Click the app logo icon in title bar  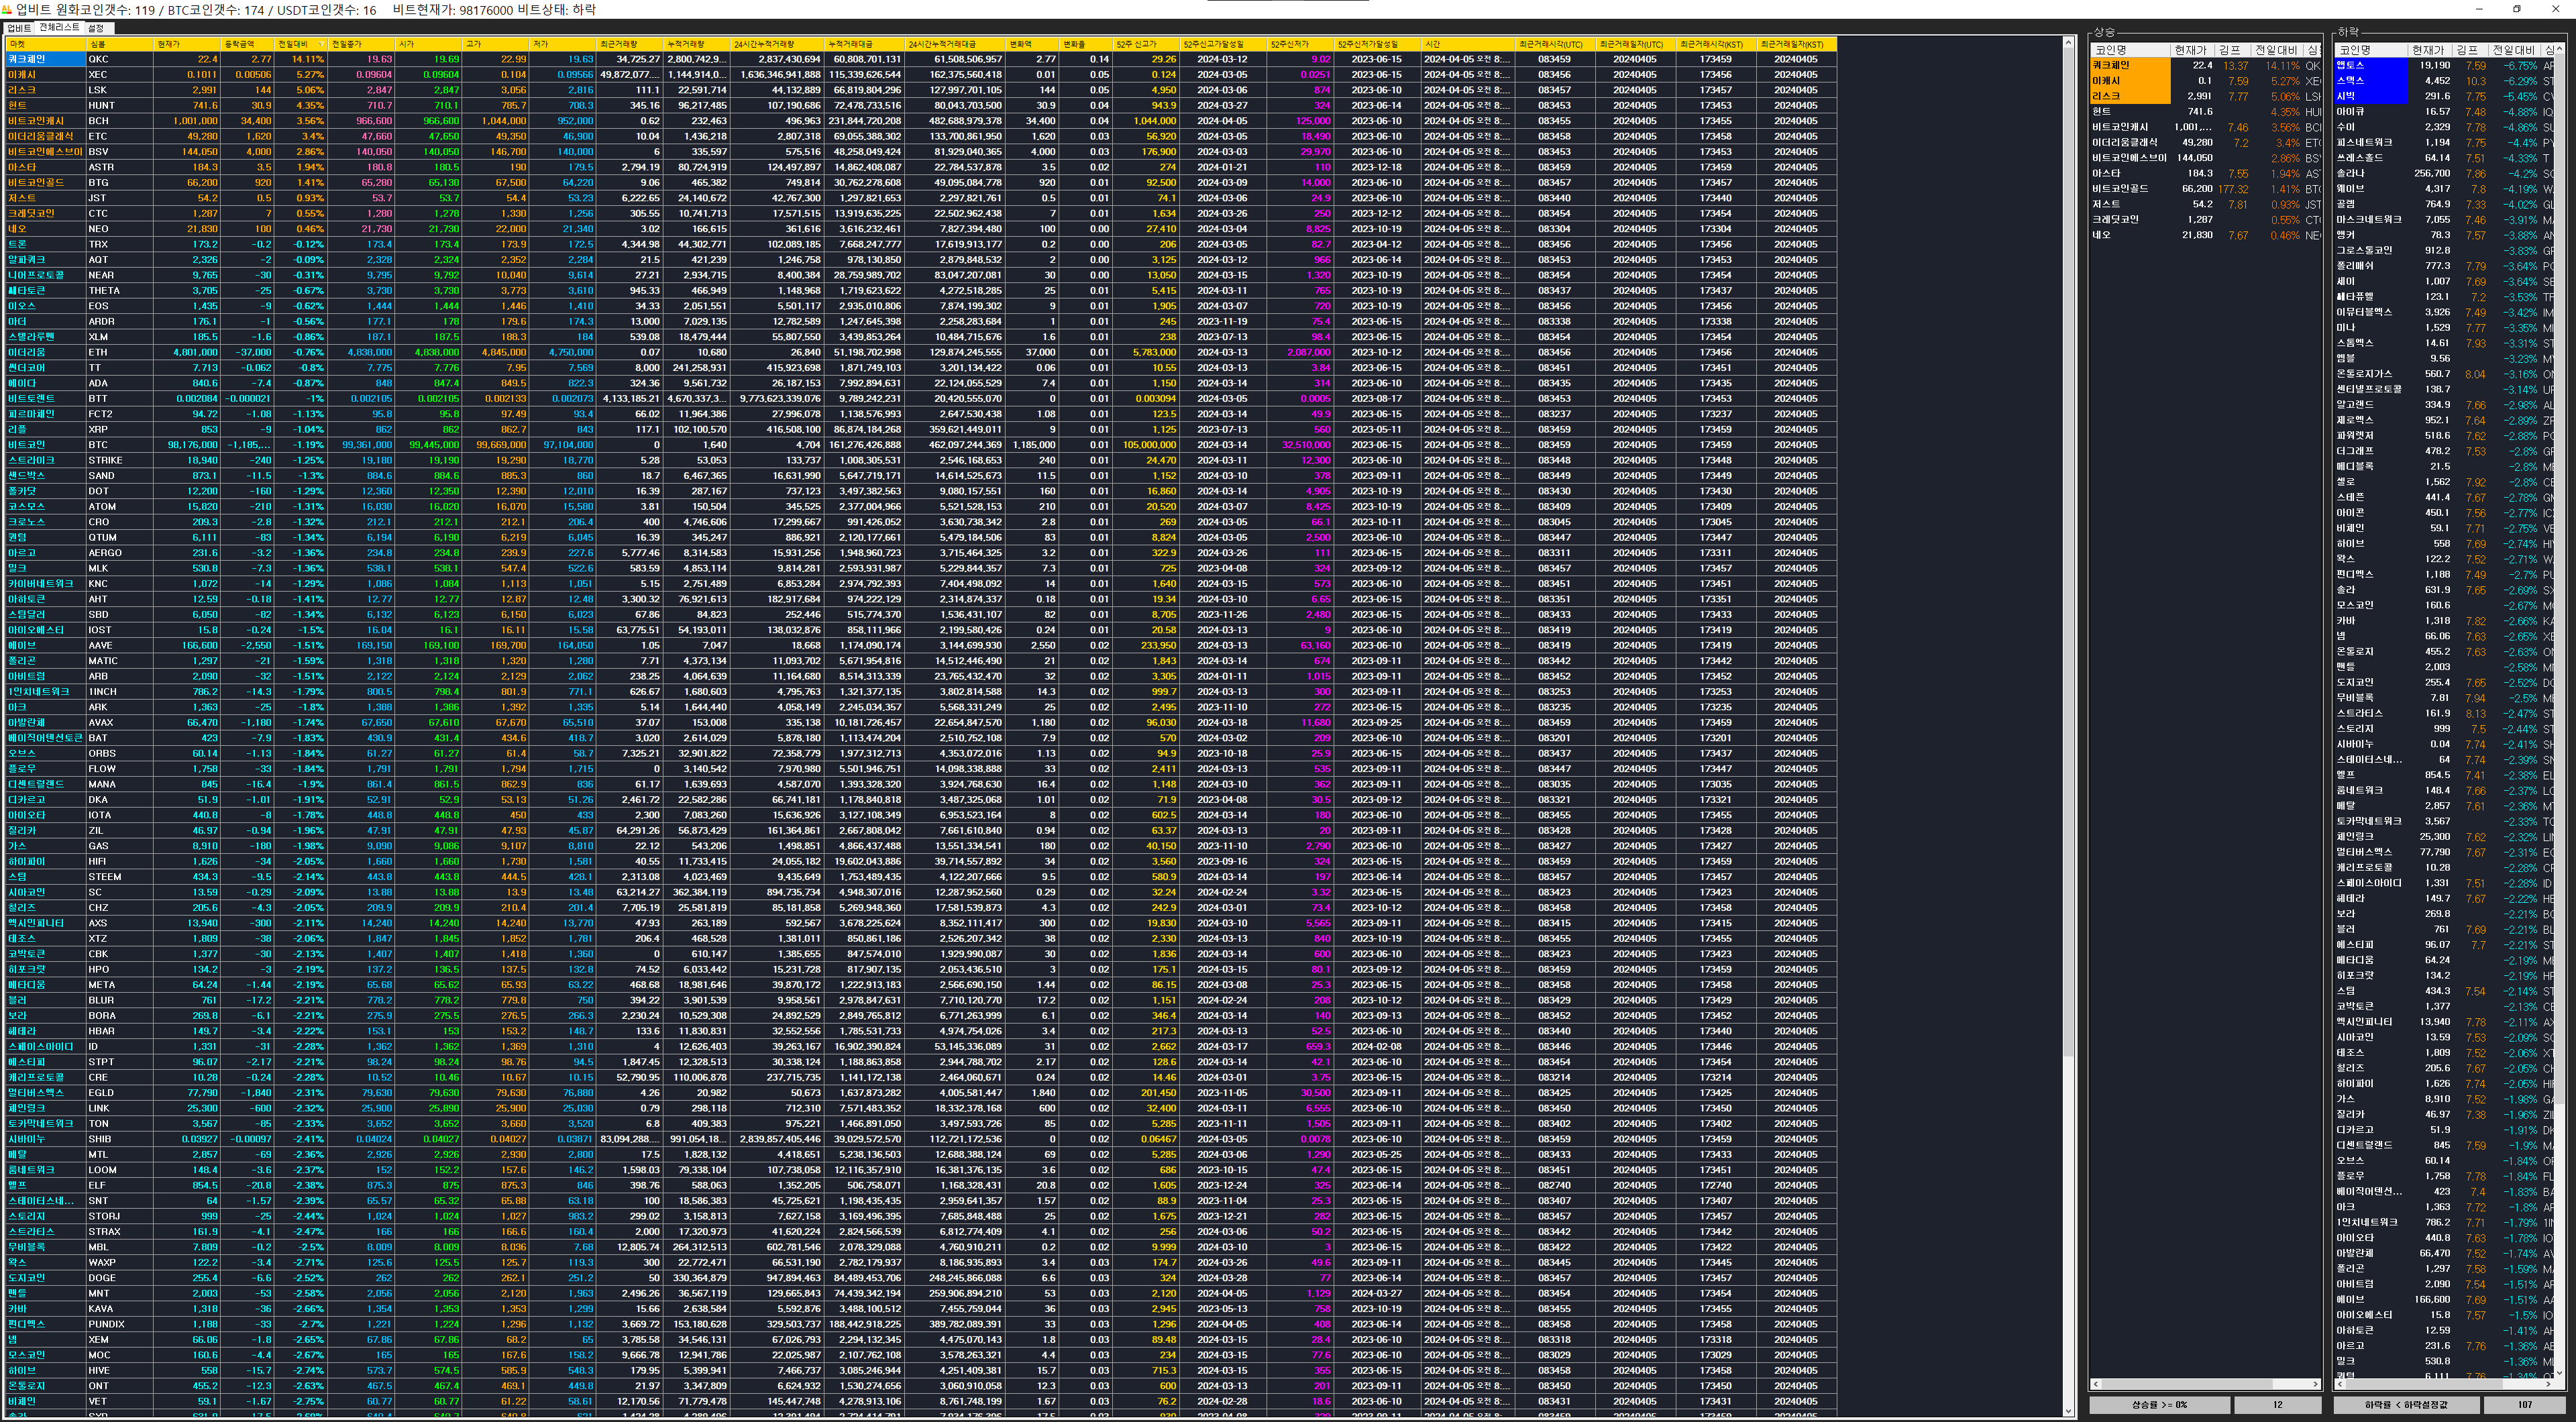click(8, 9)
